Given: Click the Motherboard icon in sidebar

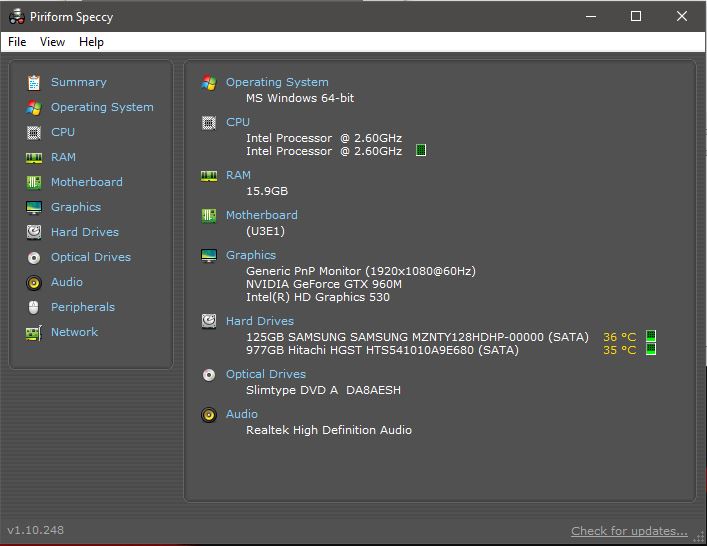Looking at the screenshot, I should (x=34, y=183).
